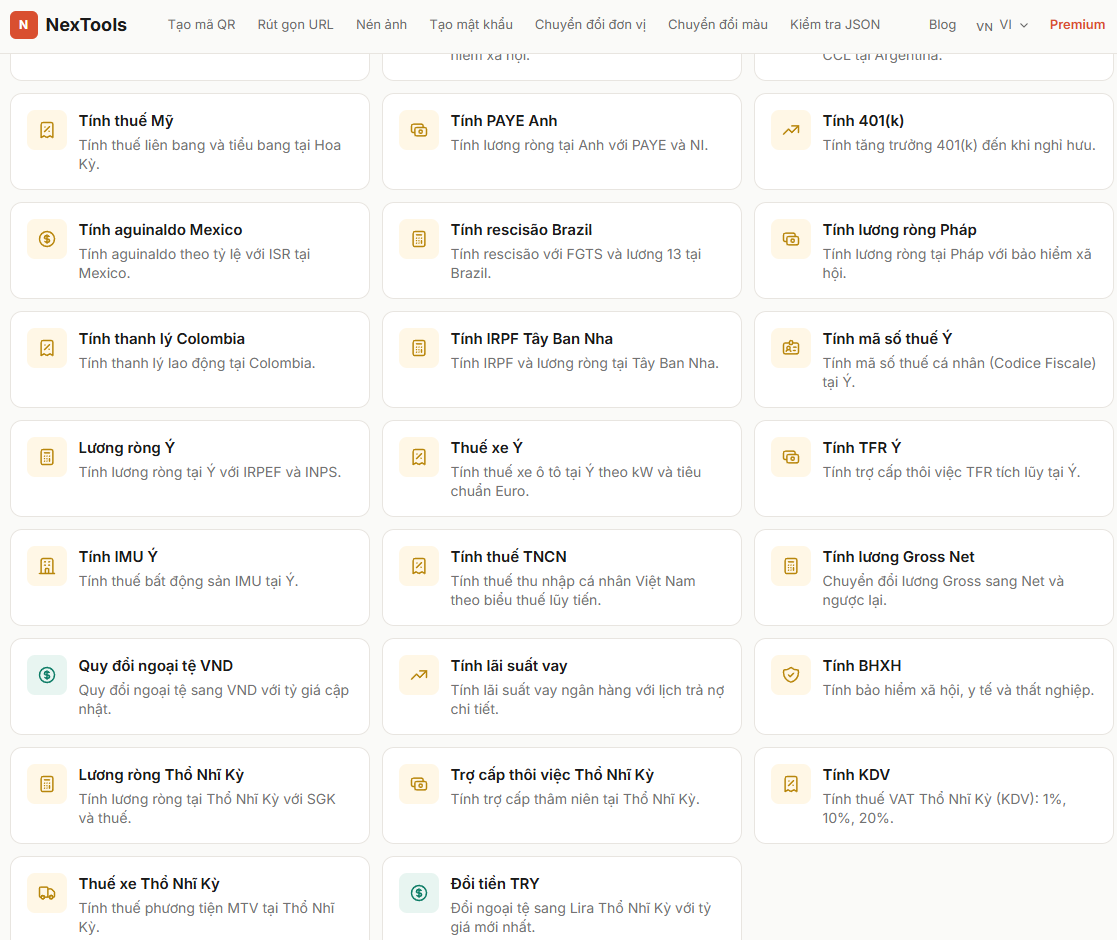Select the Tính lãi suất vay chart icon
Screen dimensions: 1117x940
pos(418,675)
